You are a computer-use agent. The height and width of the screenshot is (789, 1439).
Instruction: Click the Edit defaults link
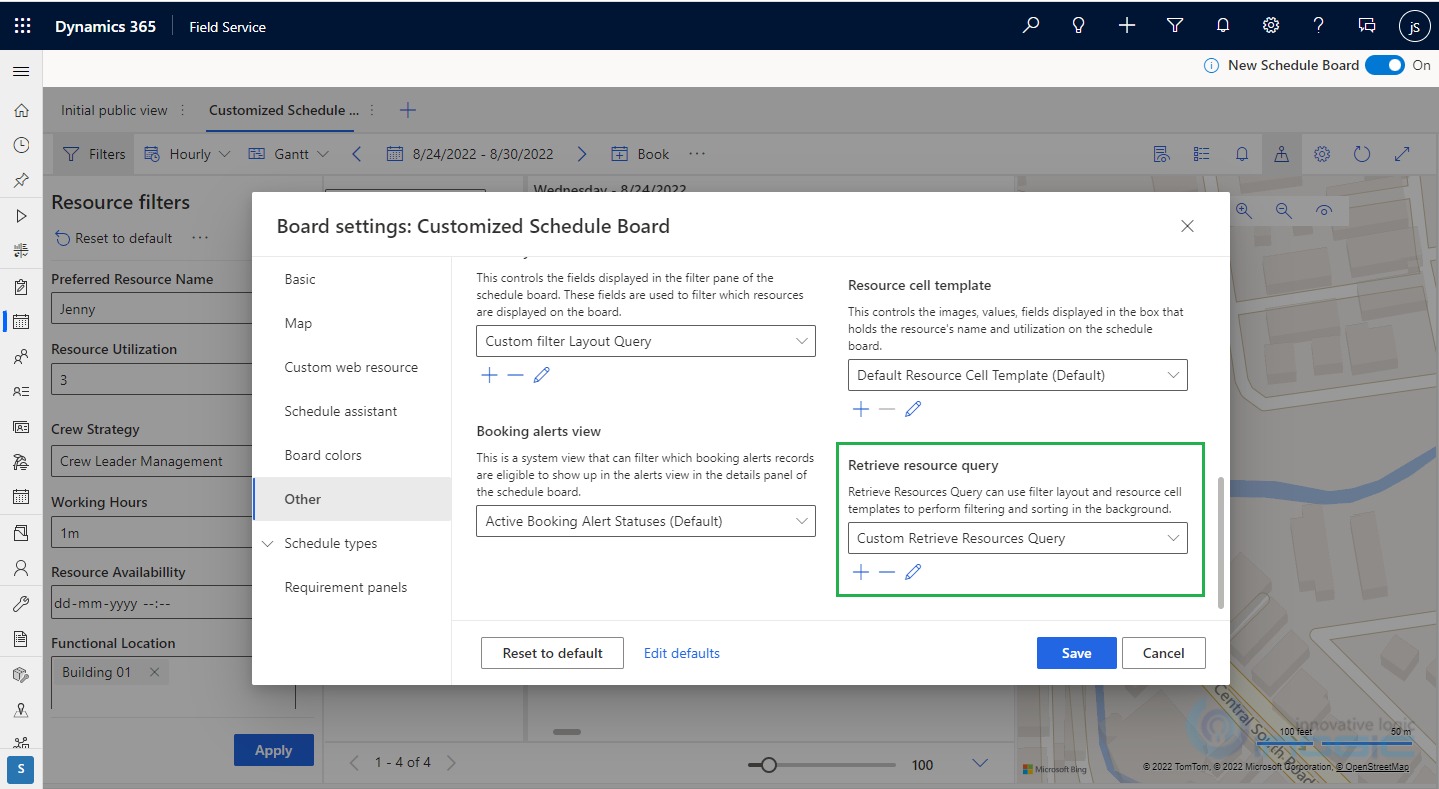681,652
